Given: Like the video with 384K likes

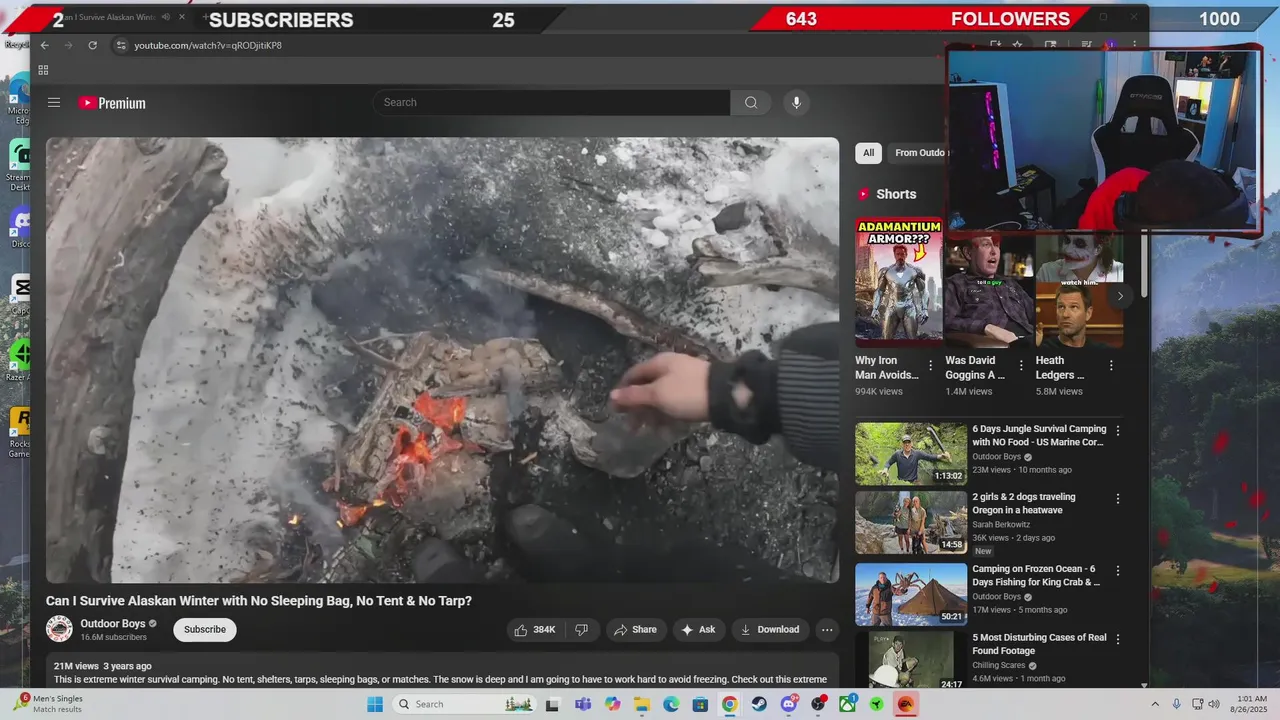Looking at the screenshot, I should point(535,630).
